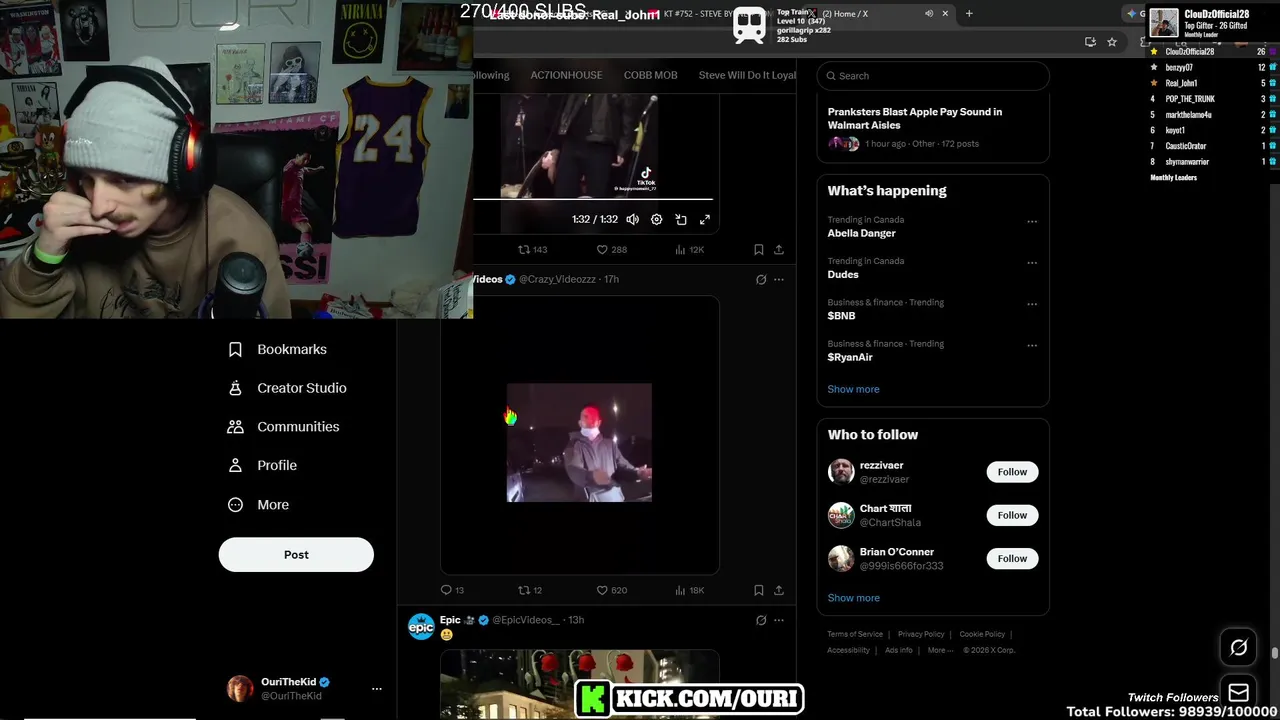Follow the Chart शाला account
This screenshot has width=1280, height=720.
[x=1012, y=515]
